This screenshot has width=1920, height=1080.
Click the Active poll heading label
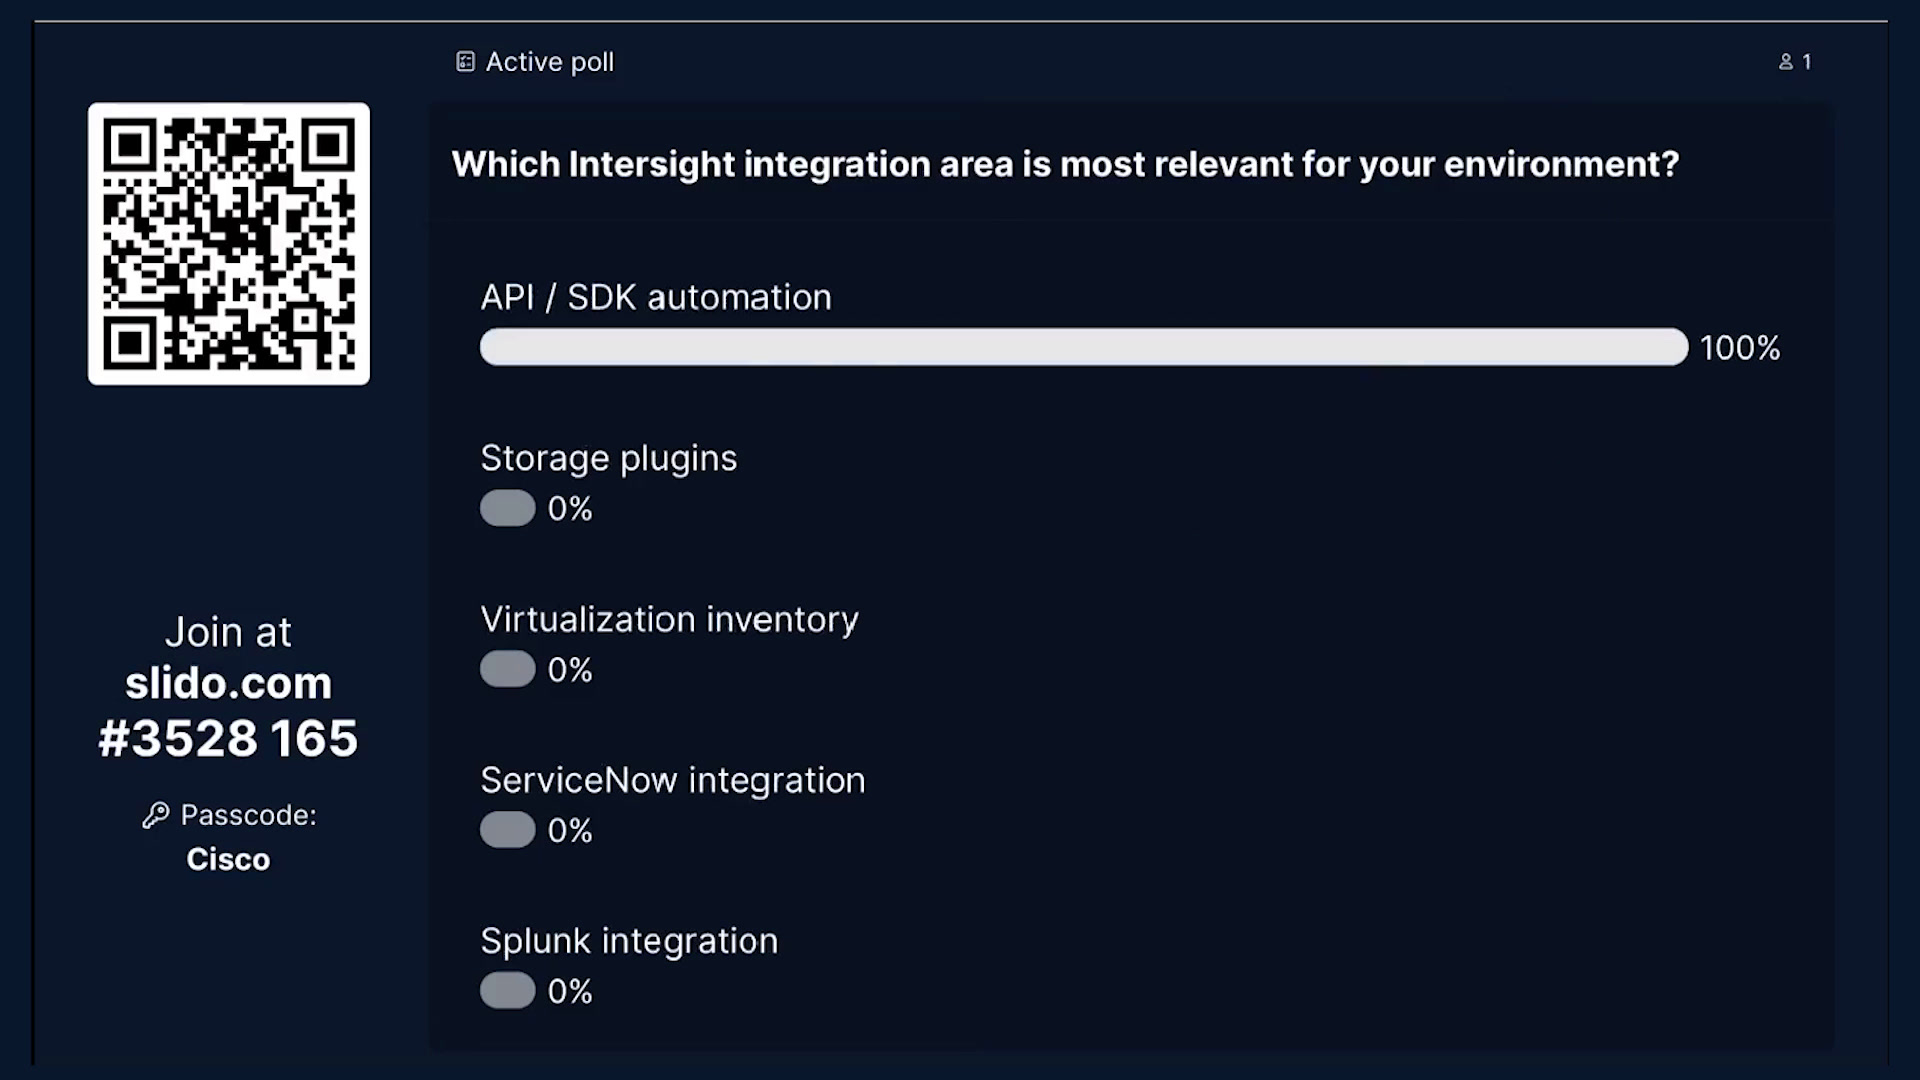point(550,62)
